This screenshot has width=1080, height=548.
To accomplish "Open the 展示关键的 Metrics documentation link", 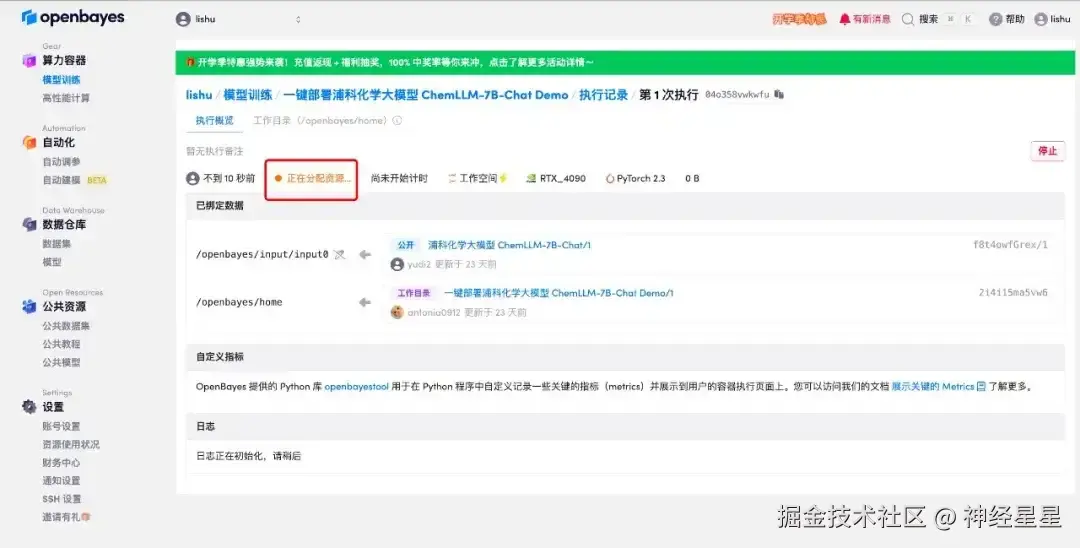I will click(938, 387).
